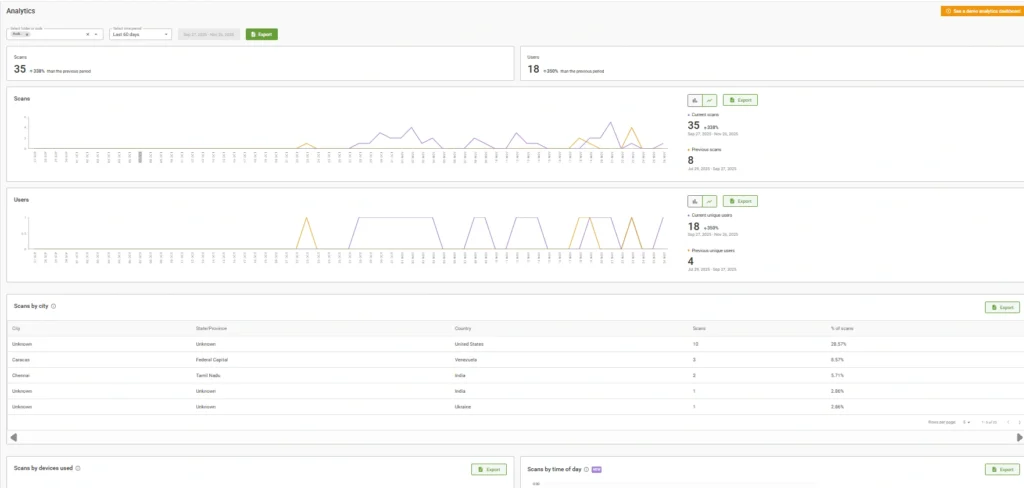The width and height of the screenshot is (1024, 488).
Task: Switch the Scans chart to bar view
Action: tap(695, 100)
